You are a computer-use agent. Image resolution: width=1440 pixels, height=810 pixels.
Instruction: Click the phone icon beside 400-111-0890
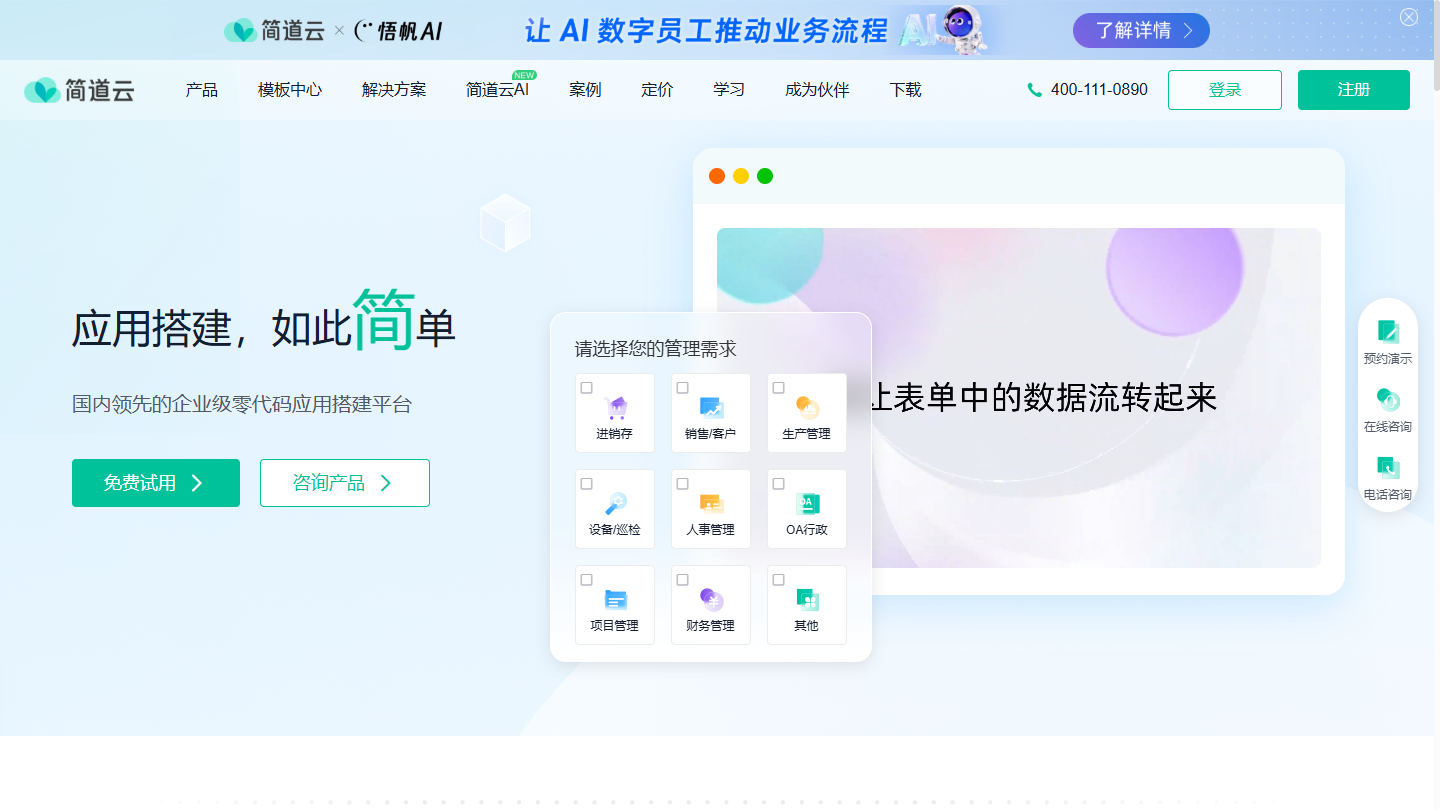click(x=1034, y=90)
